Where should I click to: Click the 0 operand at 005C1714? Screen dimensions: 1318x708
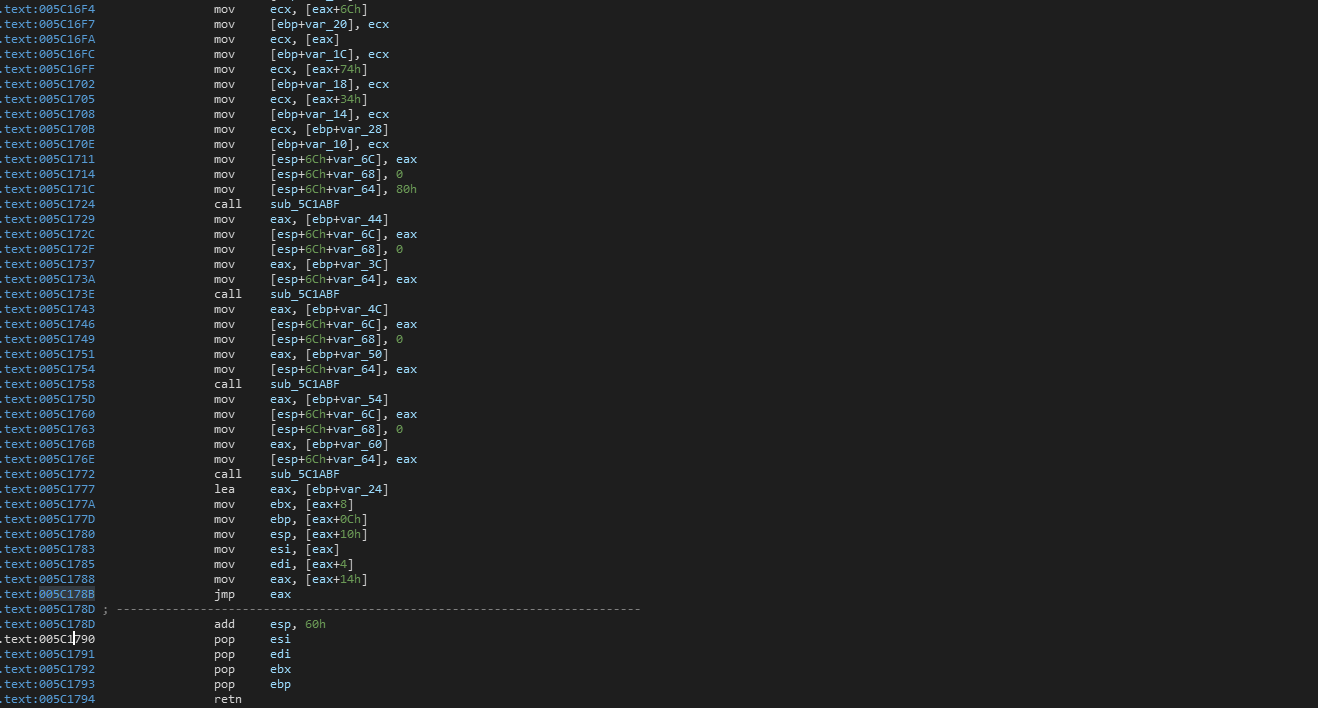pos(400,174)
